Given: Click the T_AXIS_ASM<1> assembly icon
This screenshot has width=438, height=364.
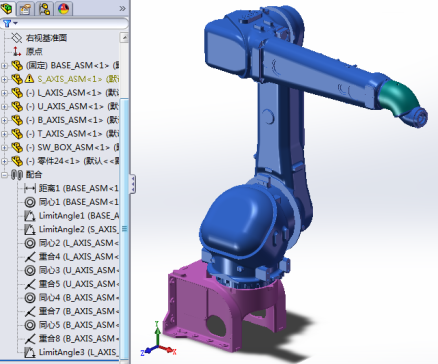Looking at the screenshot, I should point(17,134).
